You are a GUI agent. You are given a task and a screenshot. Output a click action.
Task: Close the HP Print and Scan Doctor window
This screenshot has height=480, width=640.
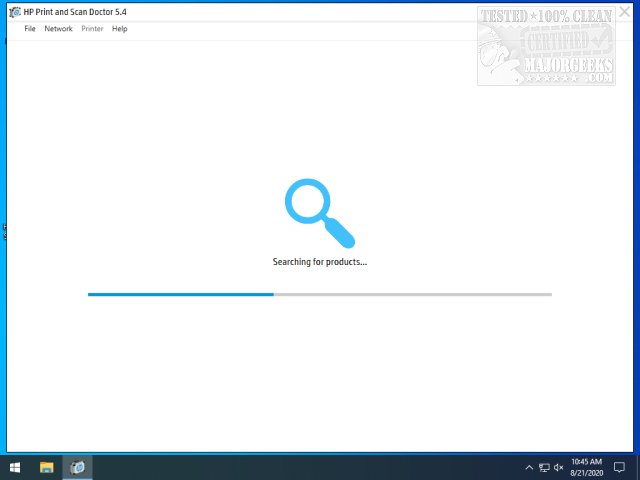click(x=624, y=12)
